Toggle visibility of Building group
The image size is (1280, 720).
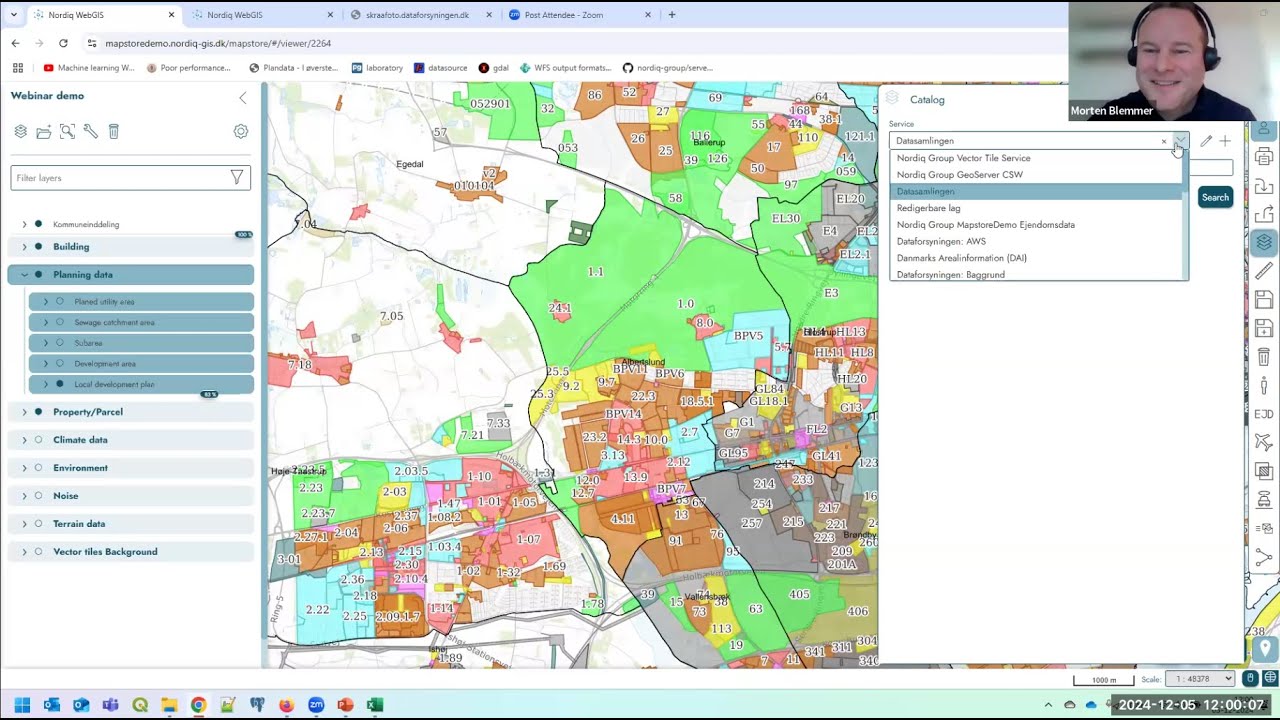click(38, 246)
